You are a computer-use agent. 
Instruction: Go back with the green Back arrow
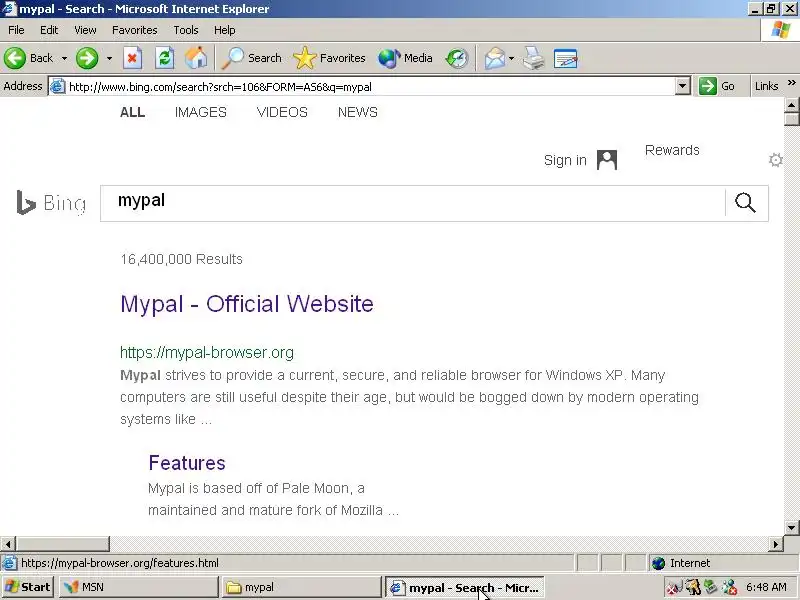pyautogui.click(x=29, y=58)
